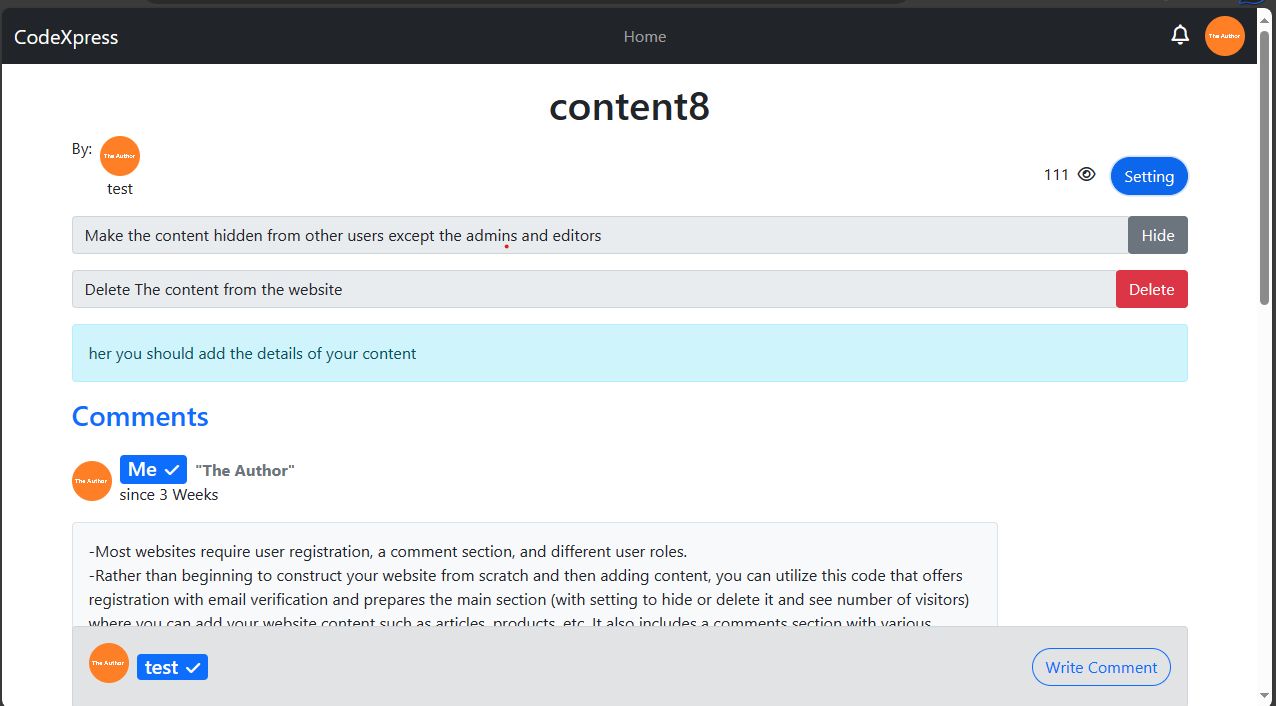Go to the Home nav item
Viewport: 1276px width, 706px height.
(645, 37)
